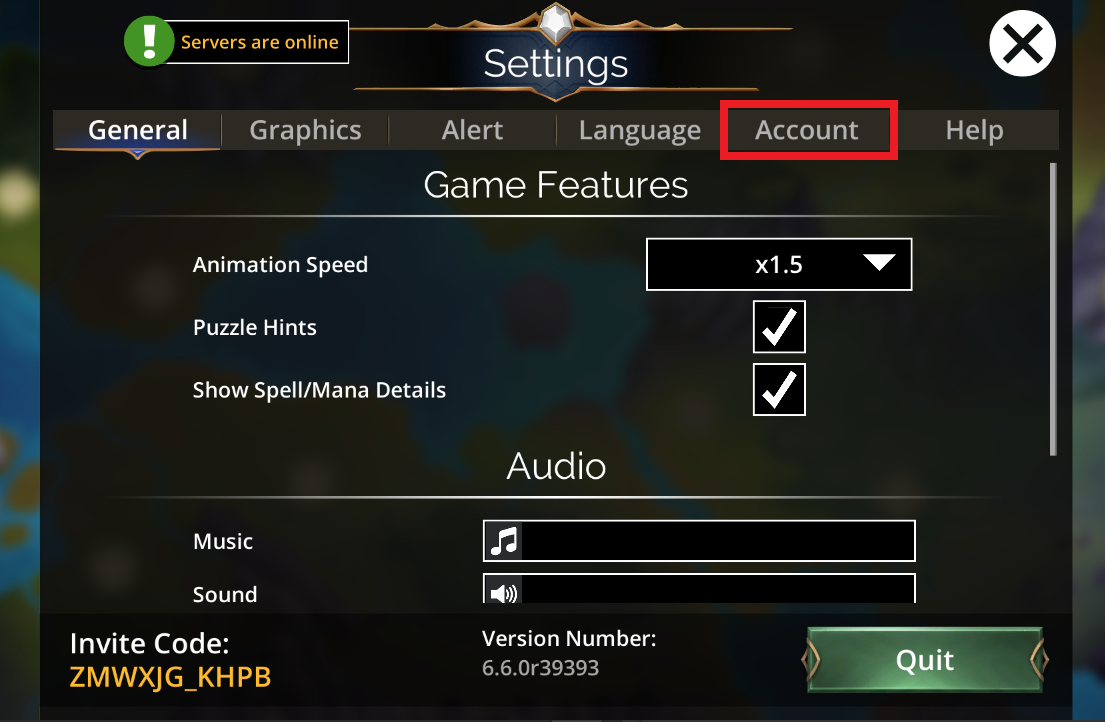
Task: Close settings with the X button
Action: tap(1022, 44)
